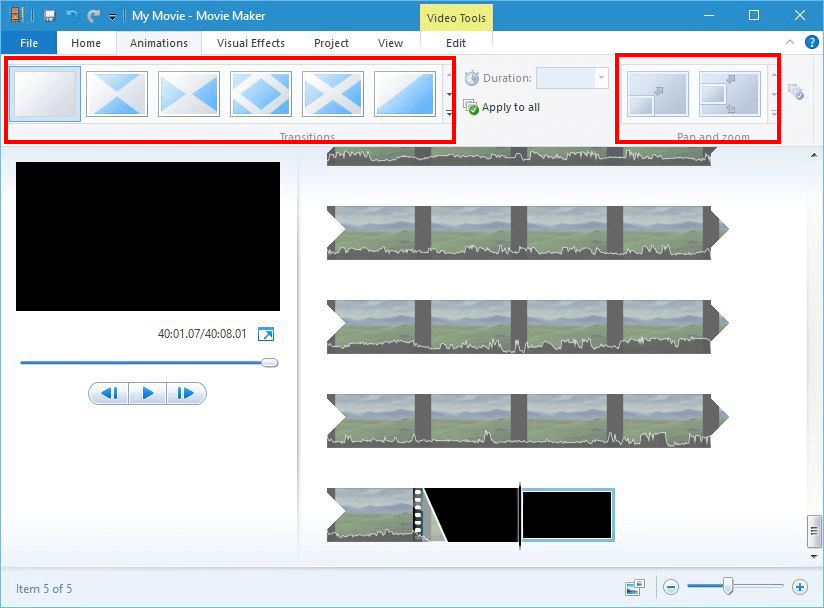Click the preview seek bar slider handle
This screenshot has width=824, height=608.
click(x=269, y=362)
